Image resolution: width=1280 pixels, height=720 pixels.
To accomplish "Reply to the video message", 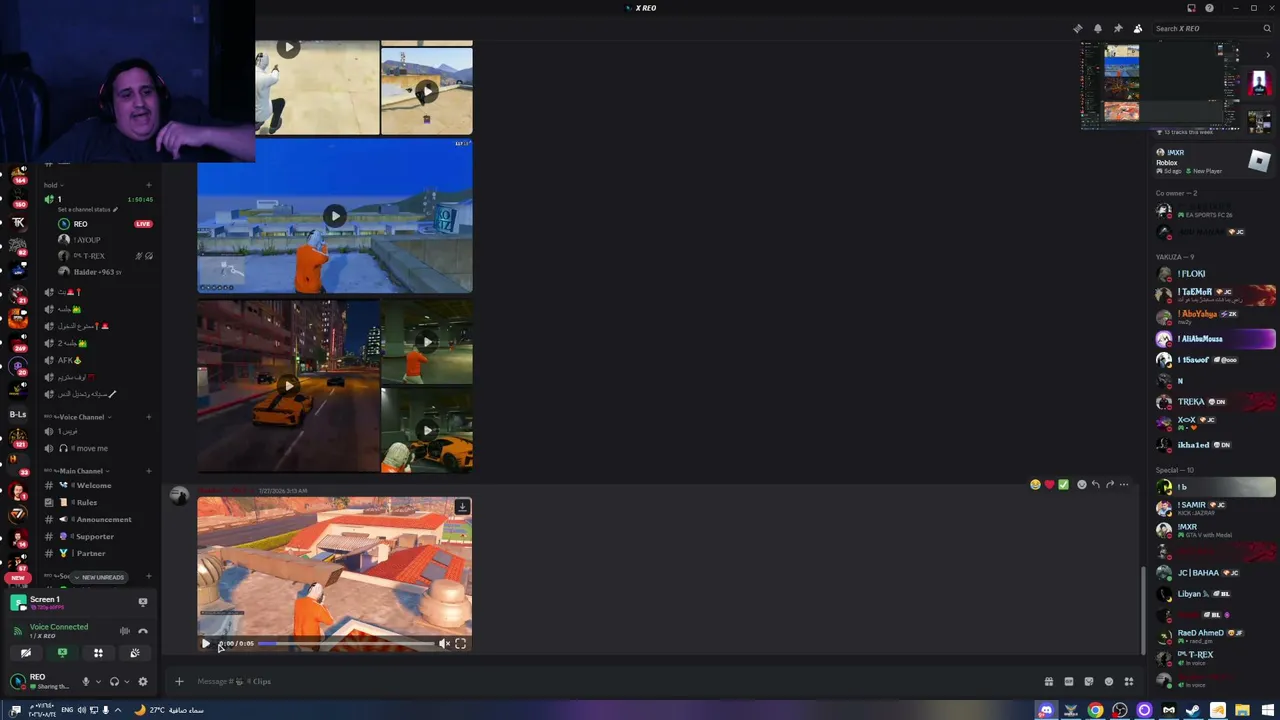I will point(1095,485).
